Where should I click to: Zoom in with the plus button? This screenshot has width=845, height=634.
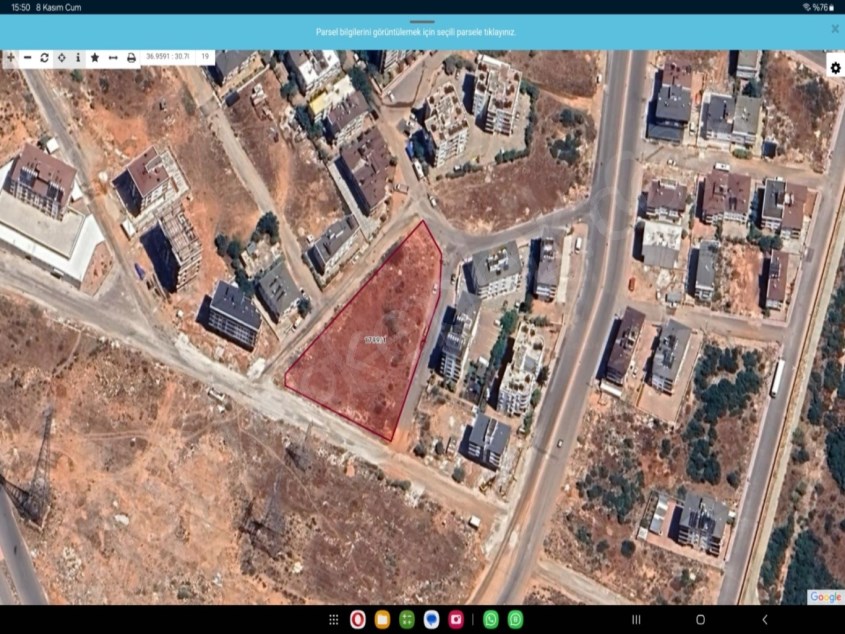(10, 58)
